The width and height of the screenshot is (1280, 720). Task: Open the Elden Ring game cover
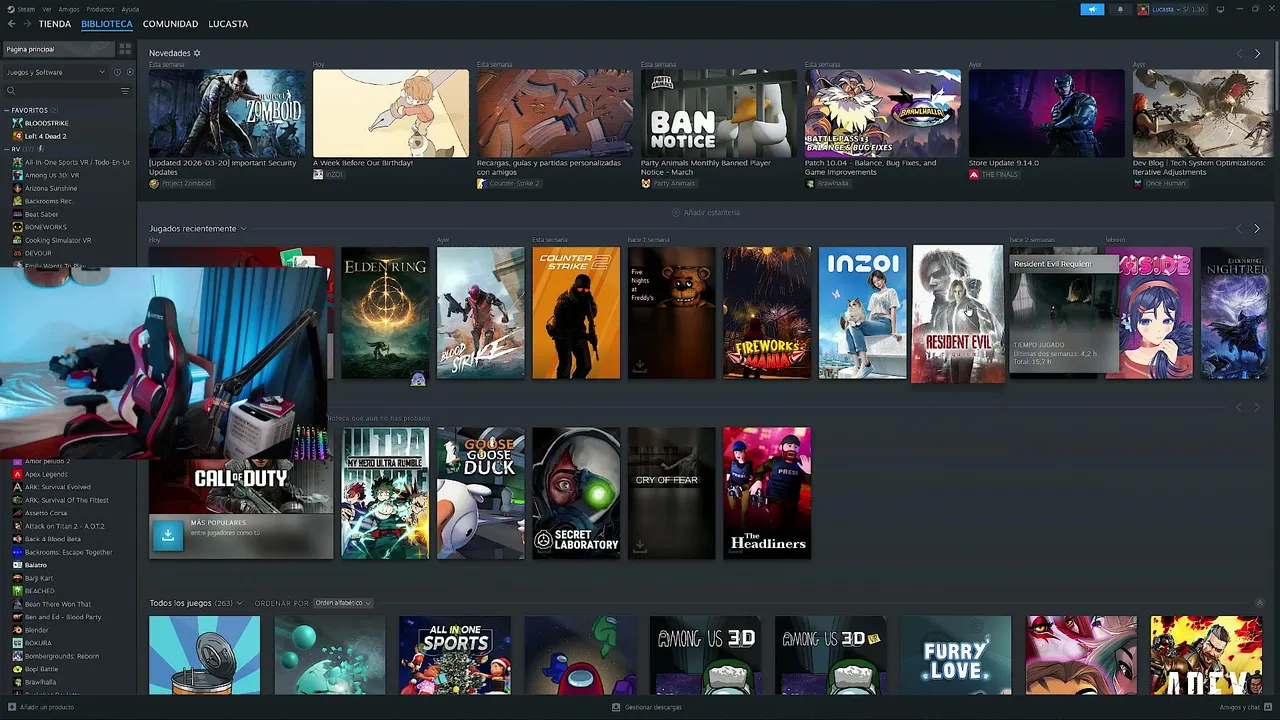(x=385, y=313)
